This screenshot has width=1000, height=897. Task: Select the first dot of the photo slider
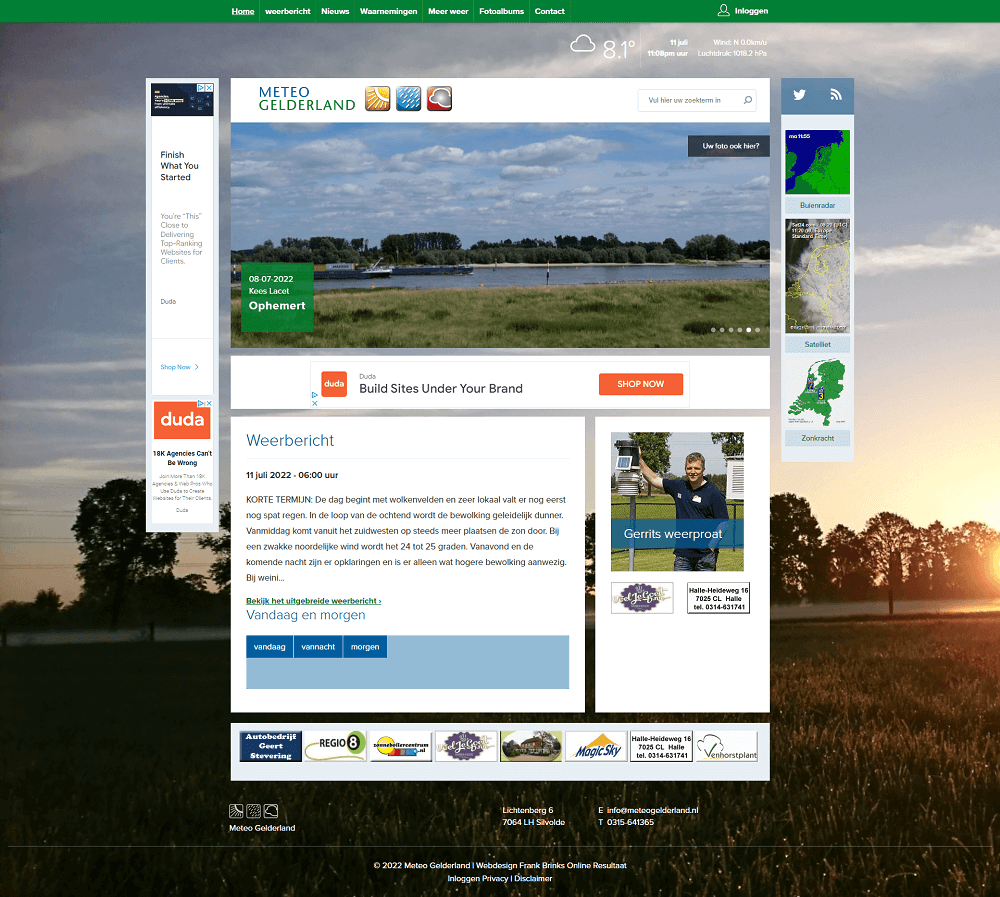click(x=713, y=330)
